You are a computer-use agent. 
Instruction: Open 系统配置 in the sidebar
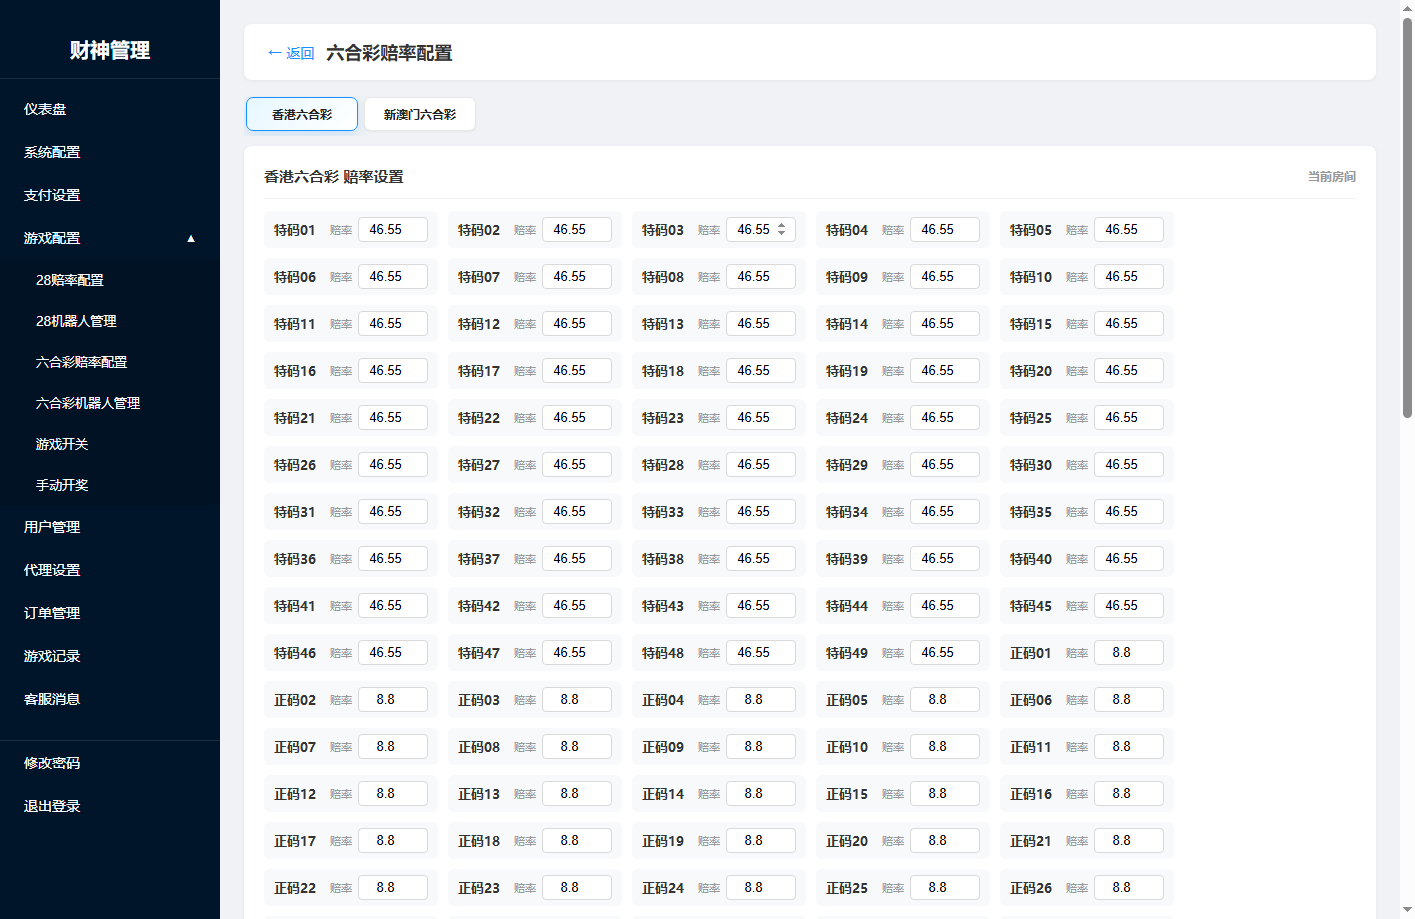[x=110, y=152]
